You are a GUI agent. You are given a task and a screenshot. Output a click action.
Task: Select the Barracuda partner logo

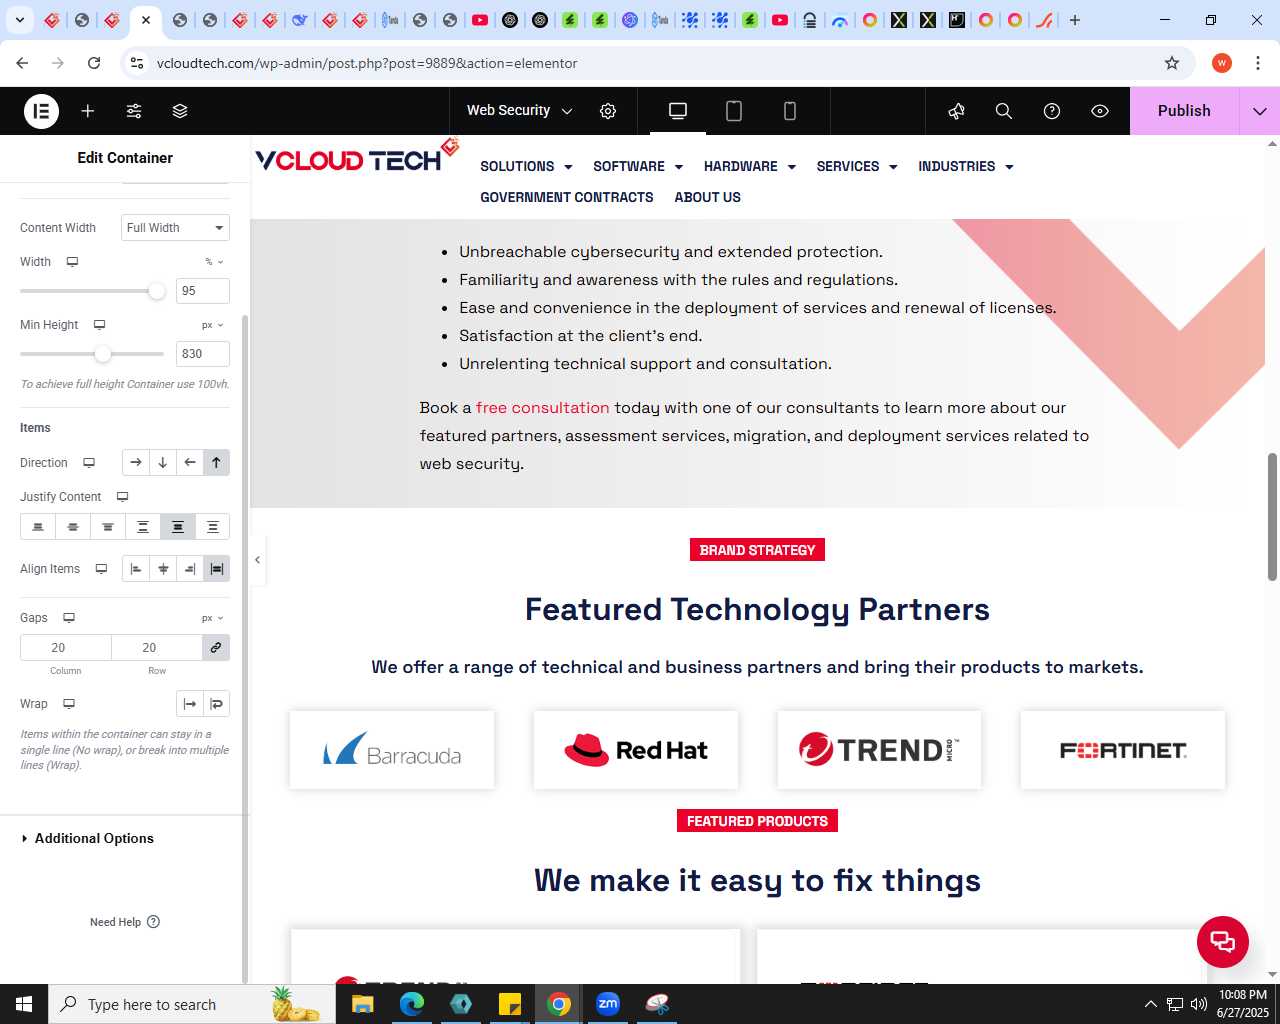(x=392, y=750)
